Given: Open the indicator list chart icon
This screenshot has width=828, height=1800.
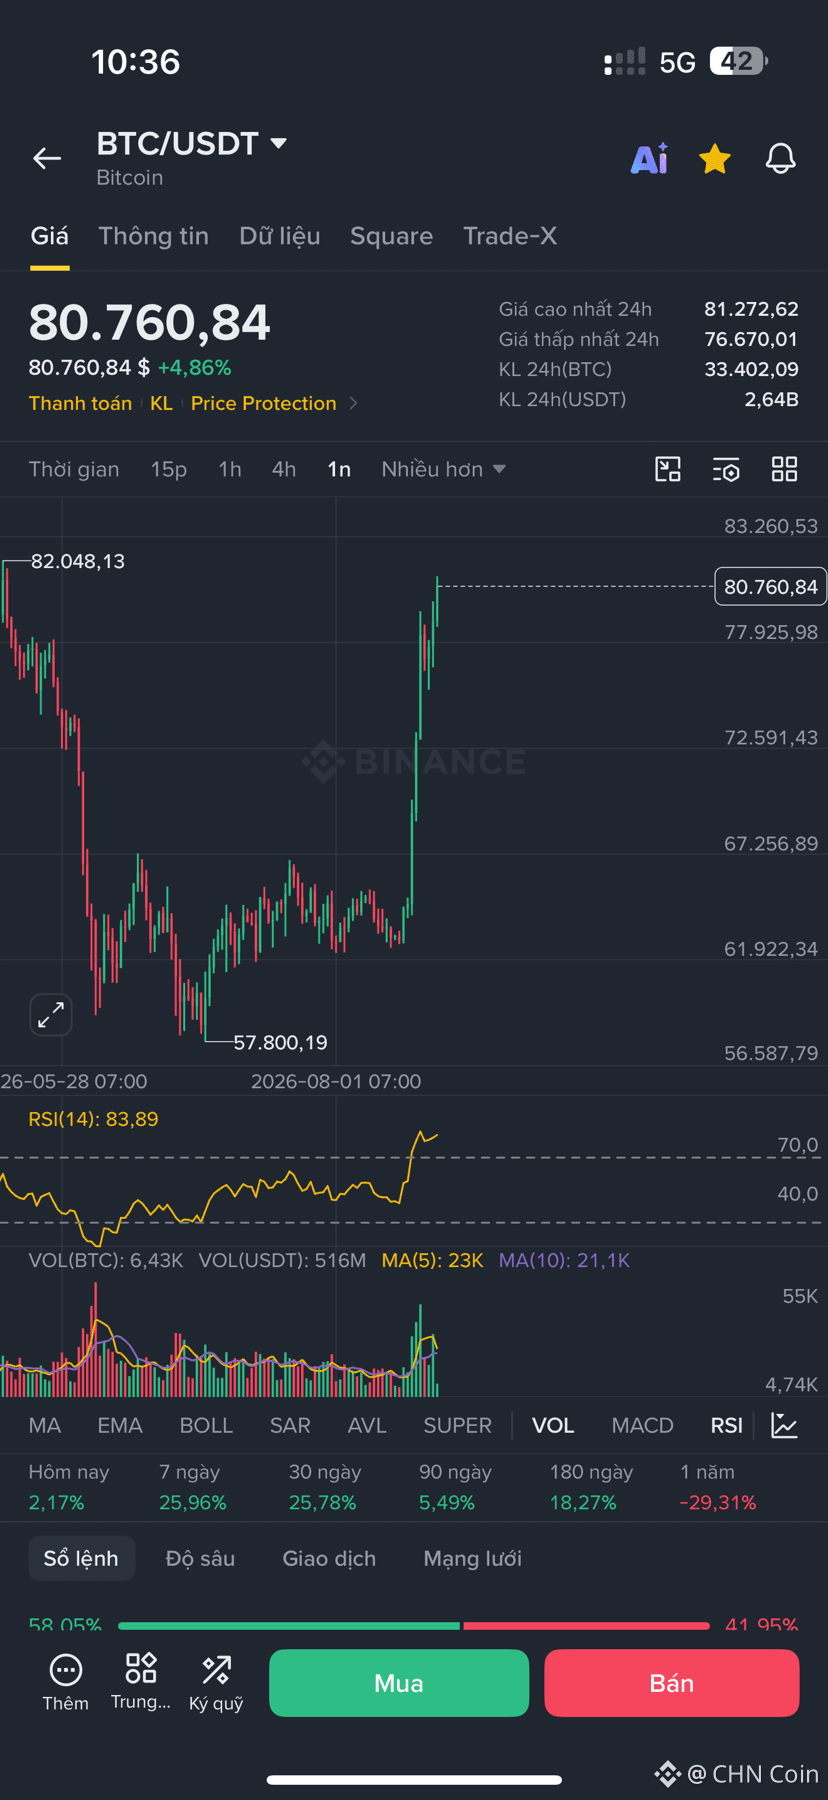Looking at the screenshot, I should [x=785, y=1425].
